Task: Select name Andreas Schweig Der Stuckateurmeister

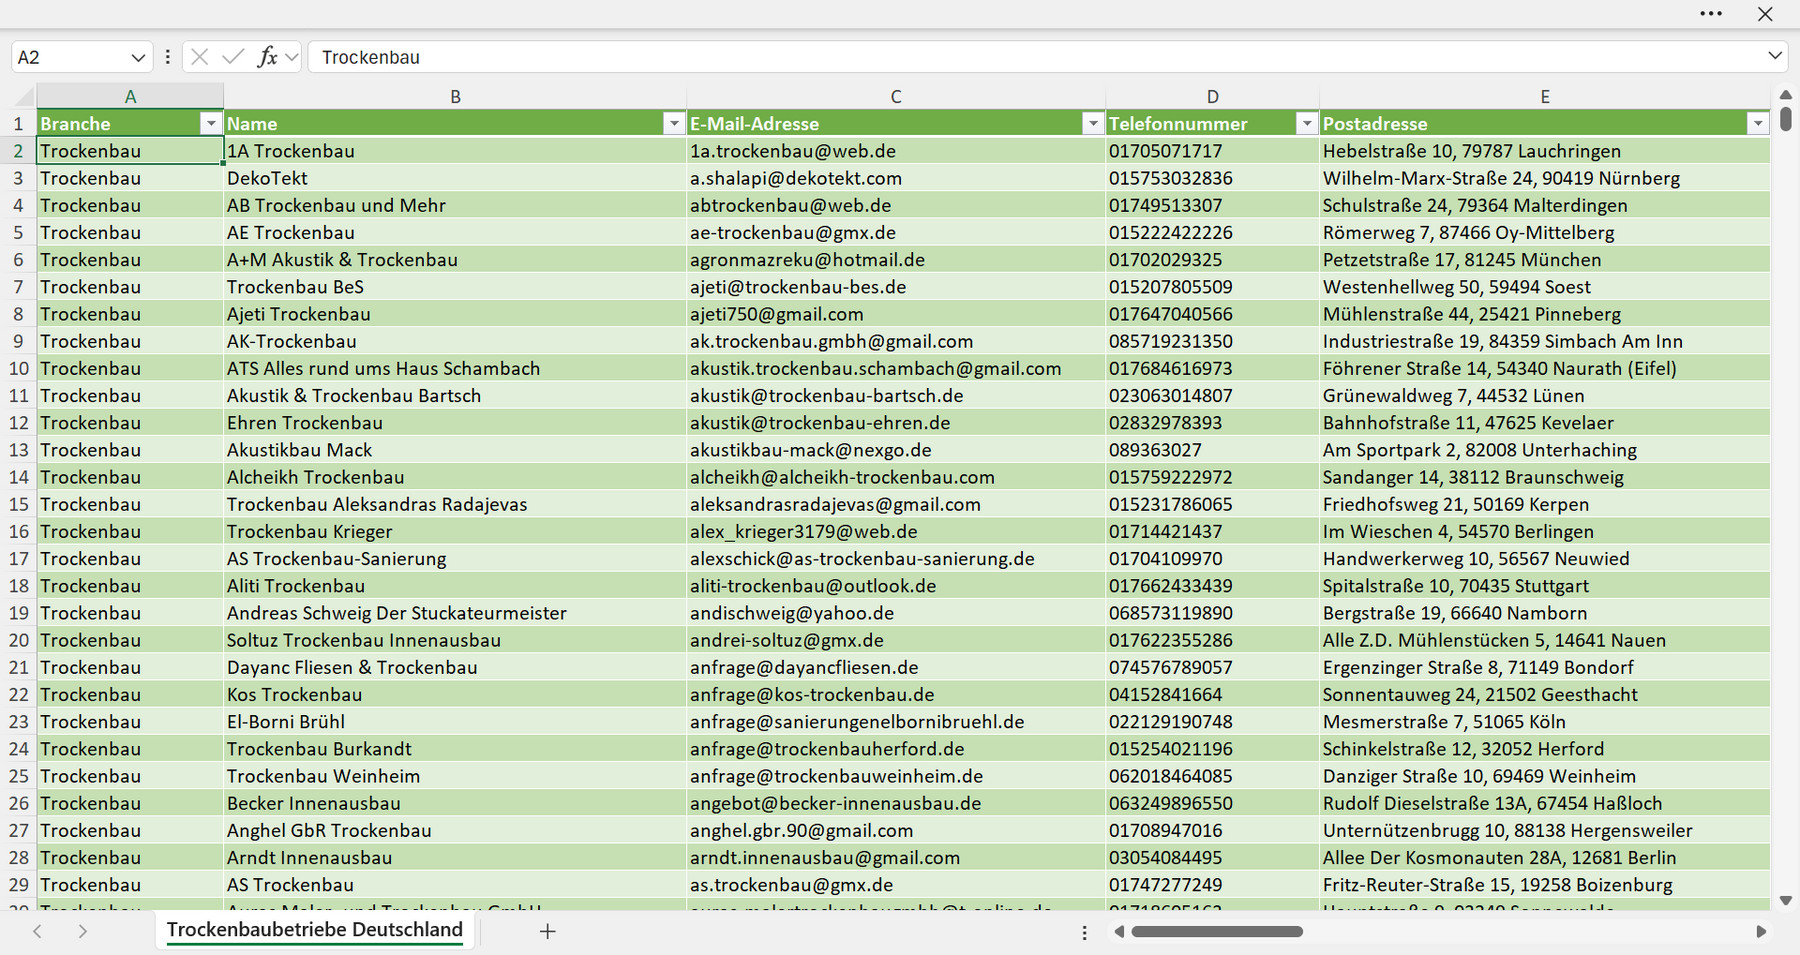Action: (x=455, y=613)
